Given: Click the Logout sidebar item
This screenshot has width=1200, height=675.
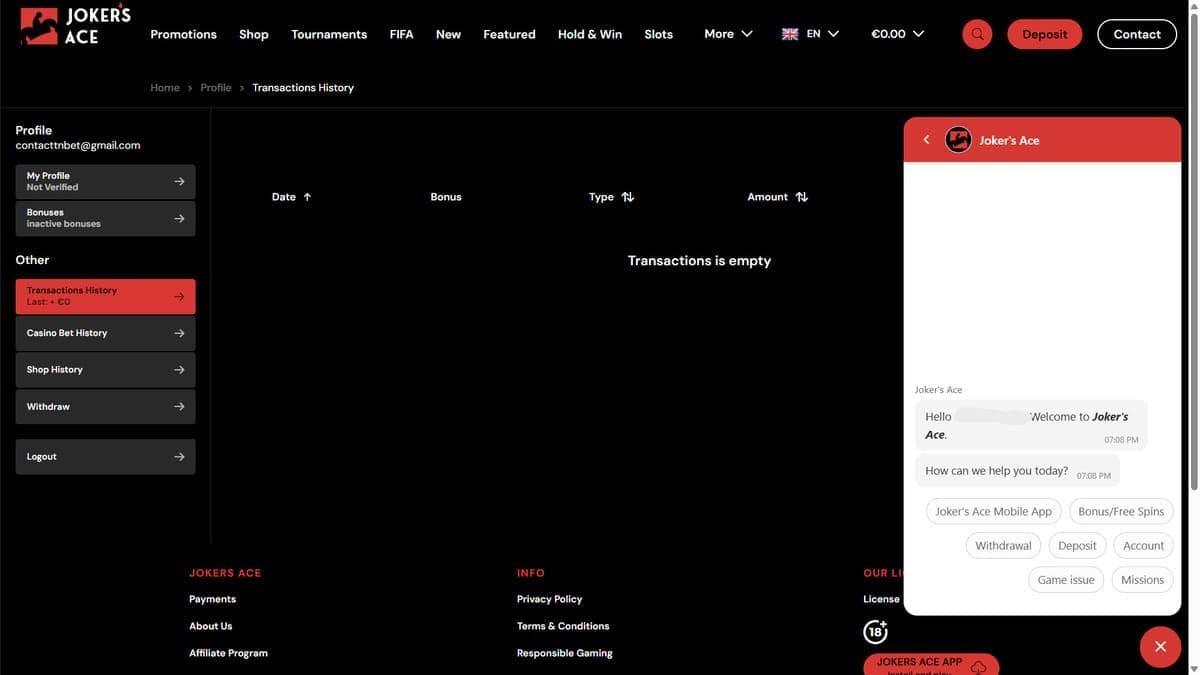Looking at the screenshot, I should [105, 457].
